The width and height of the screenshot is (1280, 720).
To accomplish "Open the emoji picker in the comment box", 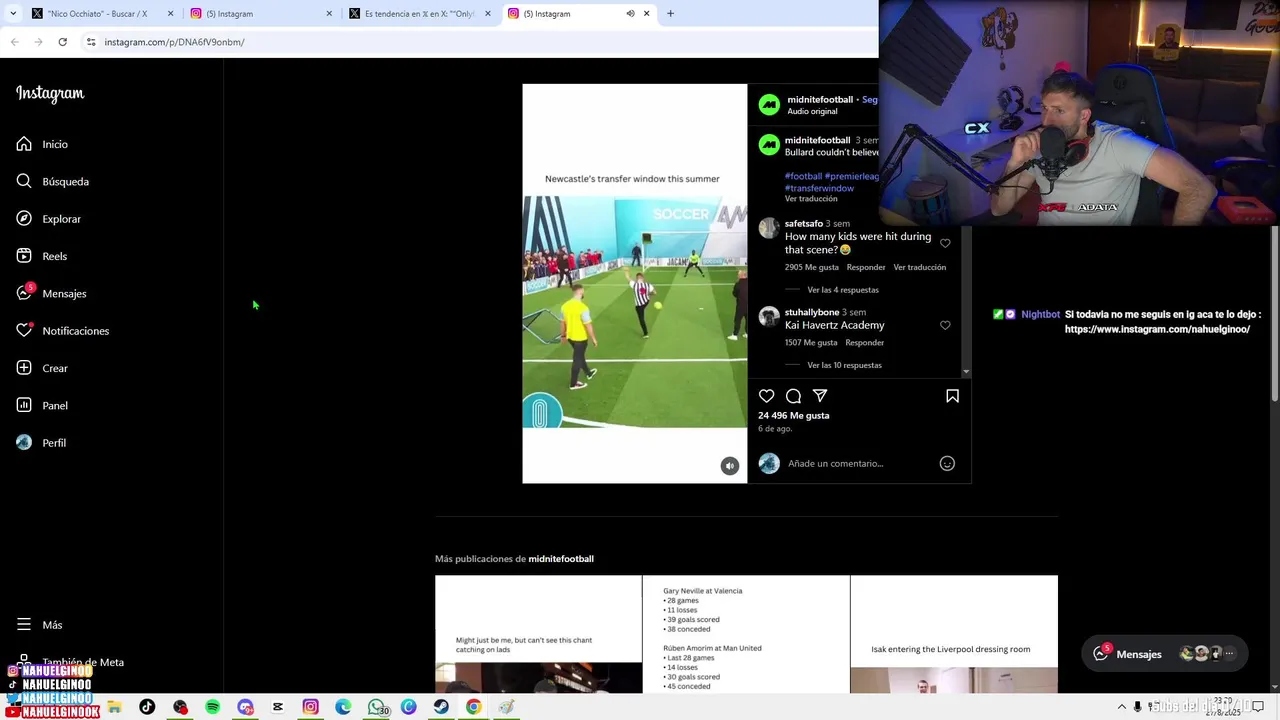I will click(x=947, y=463).
